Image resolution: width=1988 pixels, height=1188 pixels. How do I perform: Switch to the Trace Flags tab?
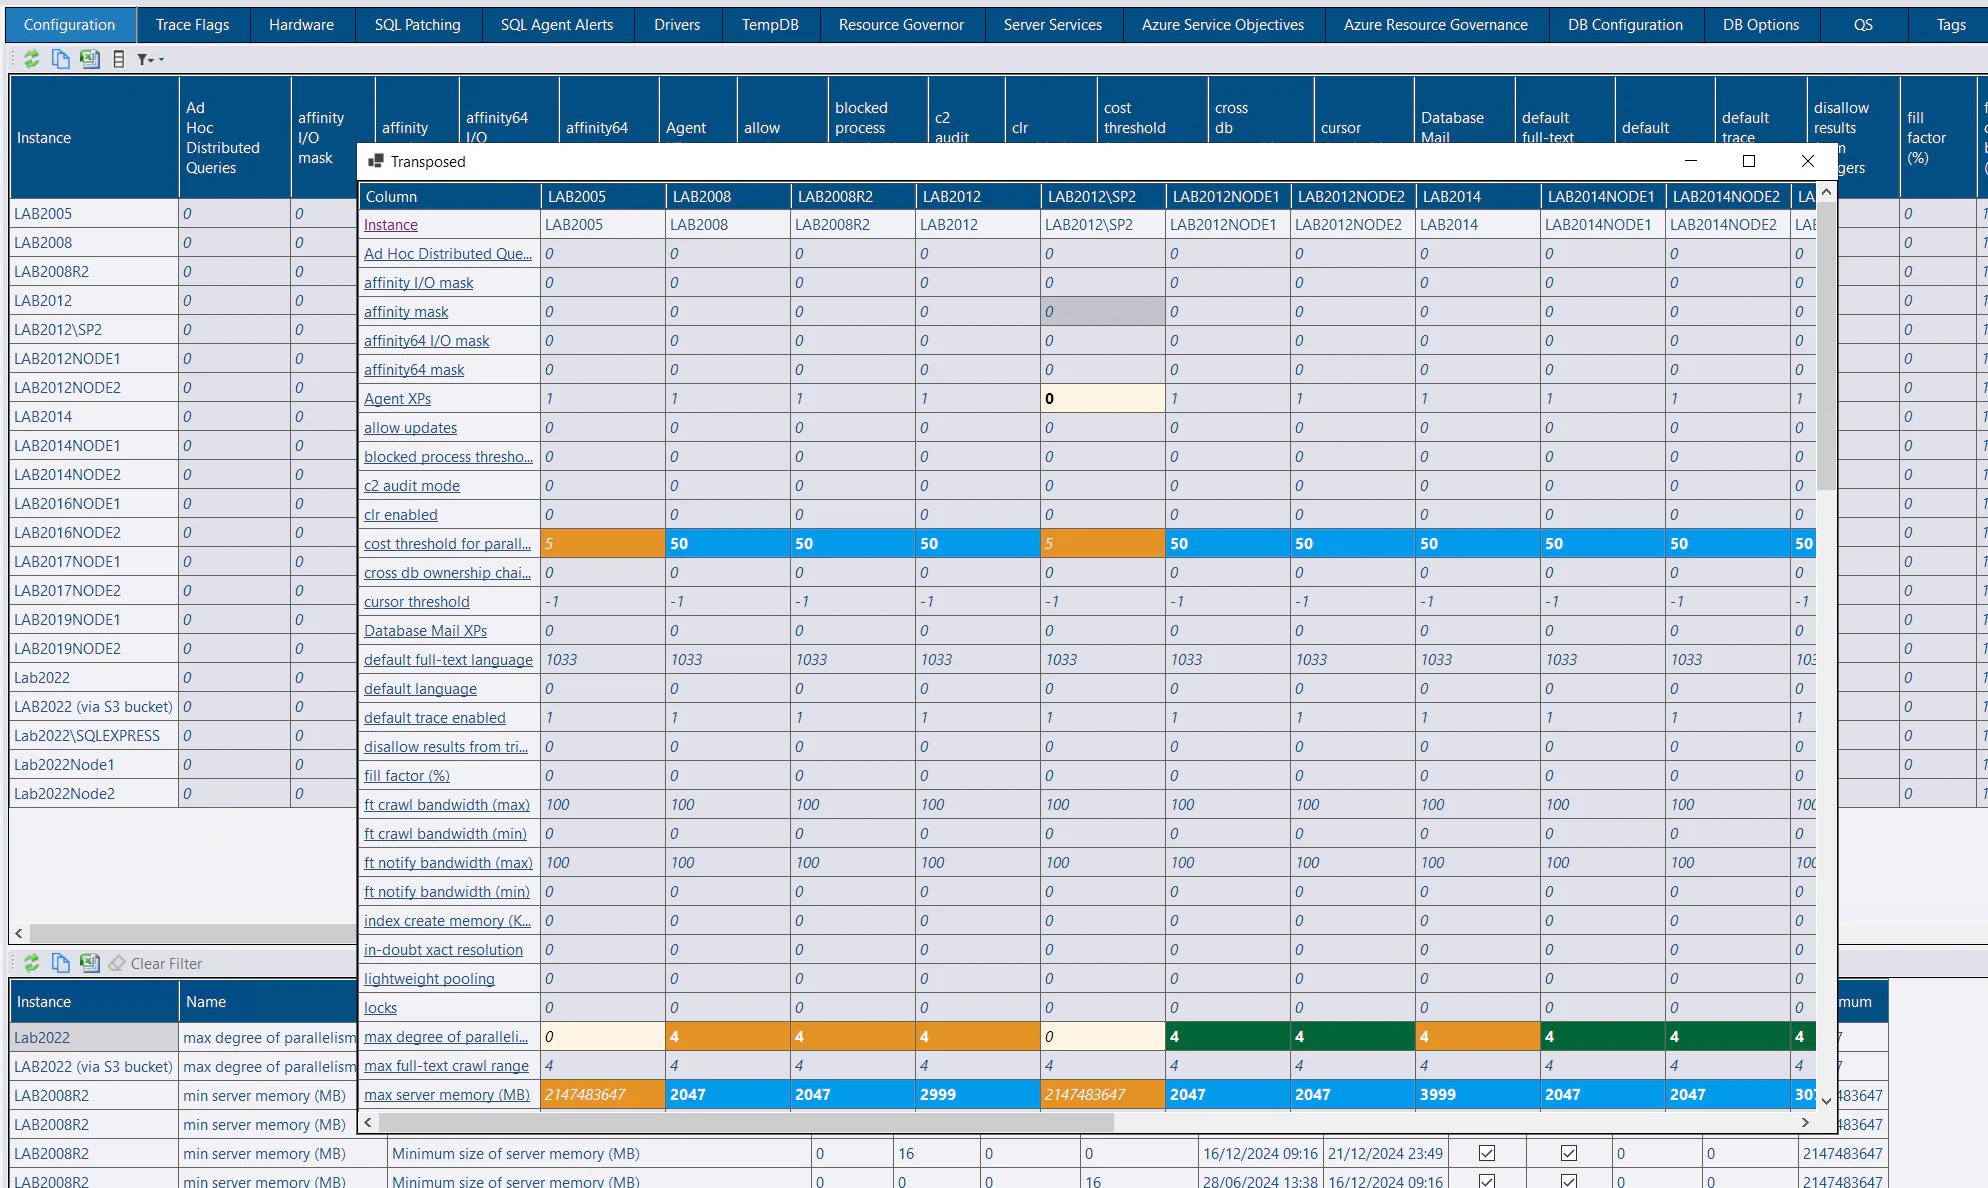click(x=192, y=24)
